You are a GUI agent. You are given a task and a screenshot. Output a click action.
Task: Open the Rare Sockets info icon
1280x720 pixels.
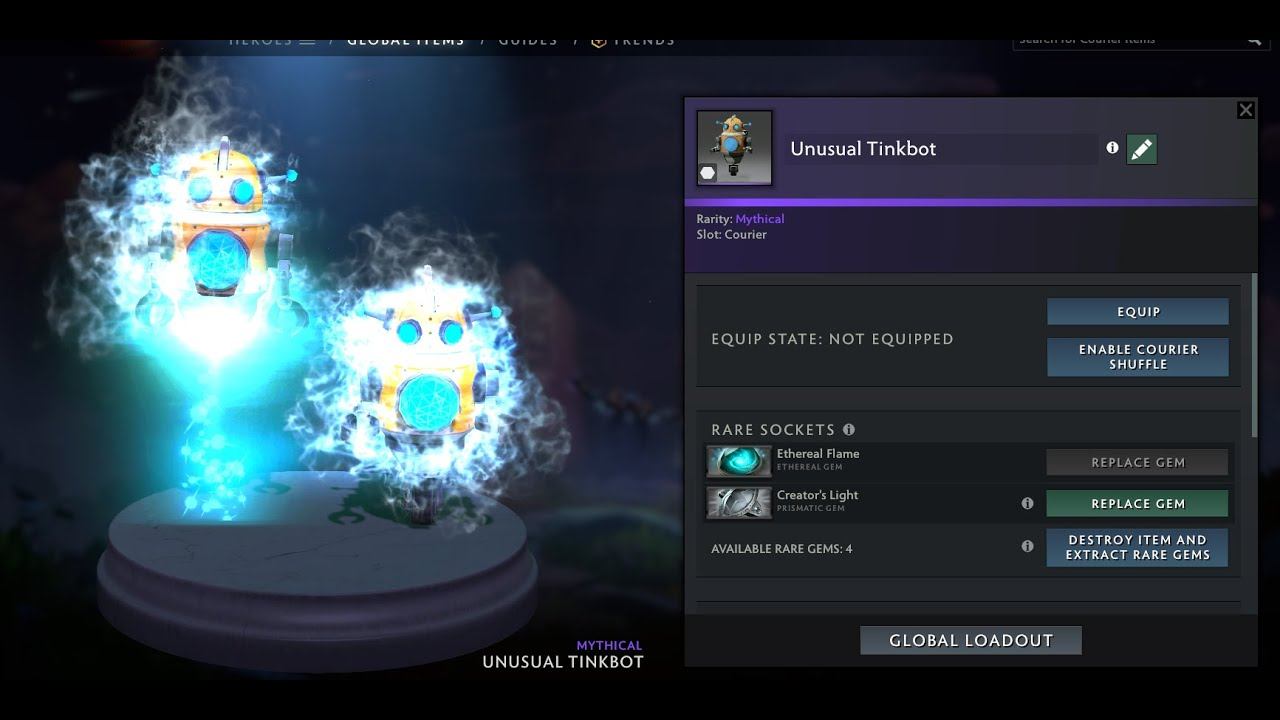click(x=849, y=429)
